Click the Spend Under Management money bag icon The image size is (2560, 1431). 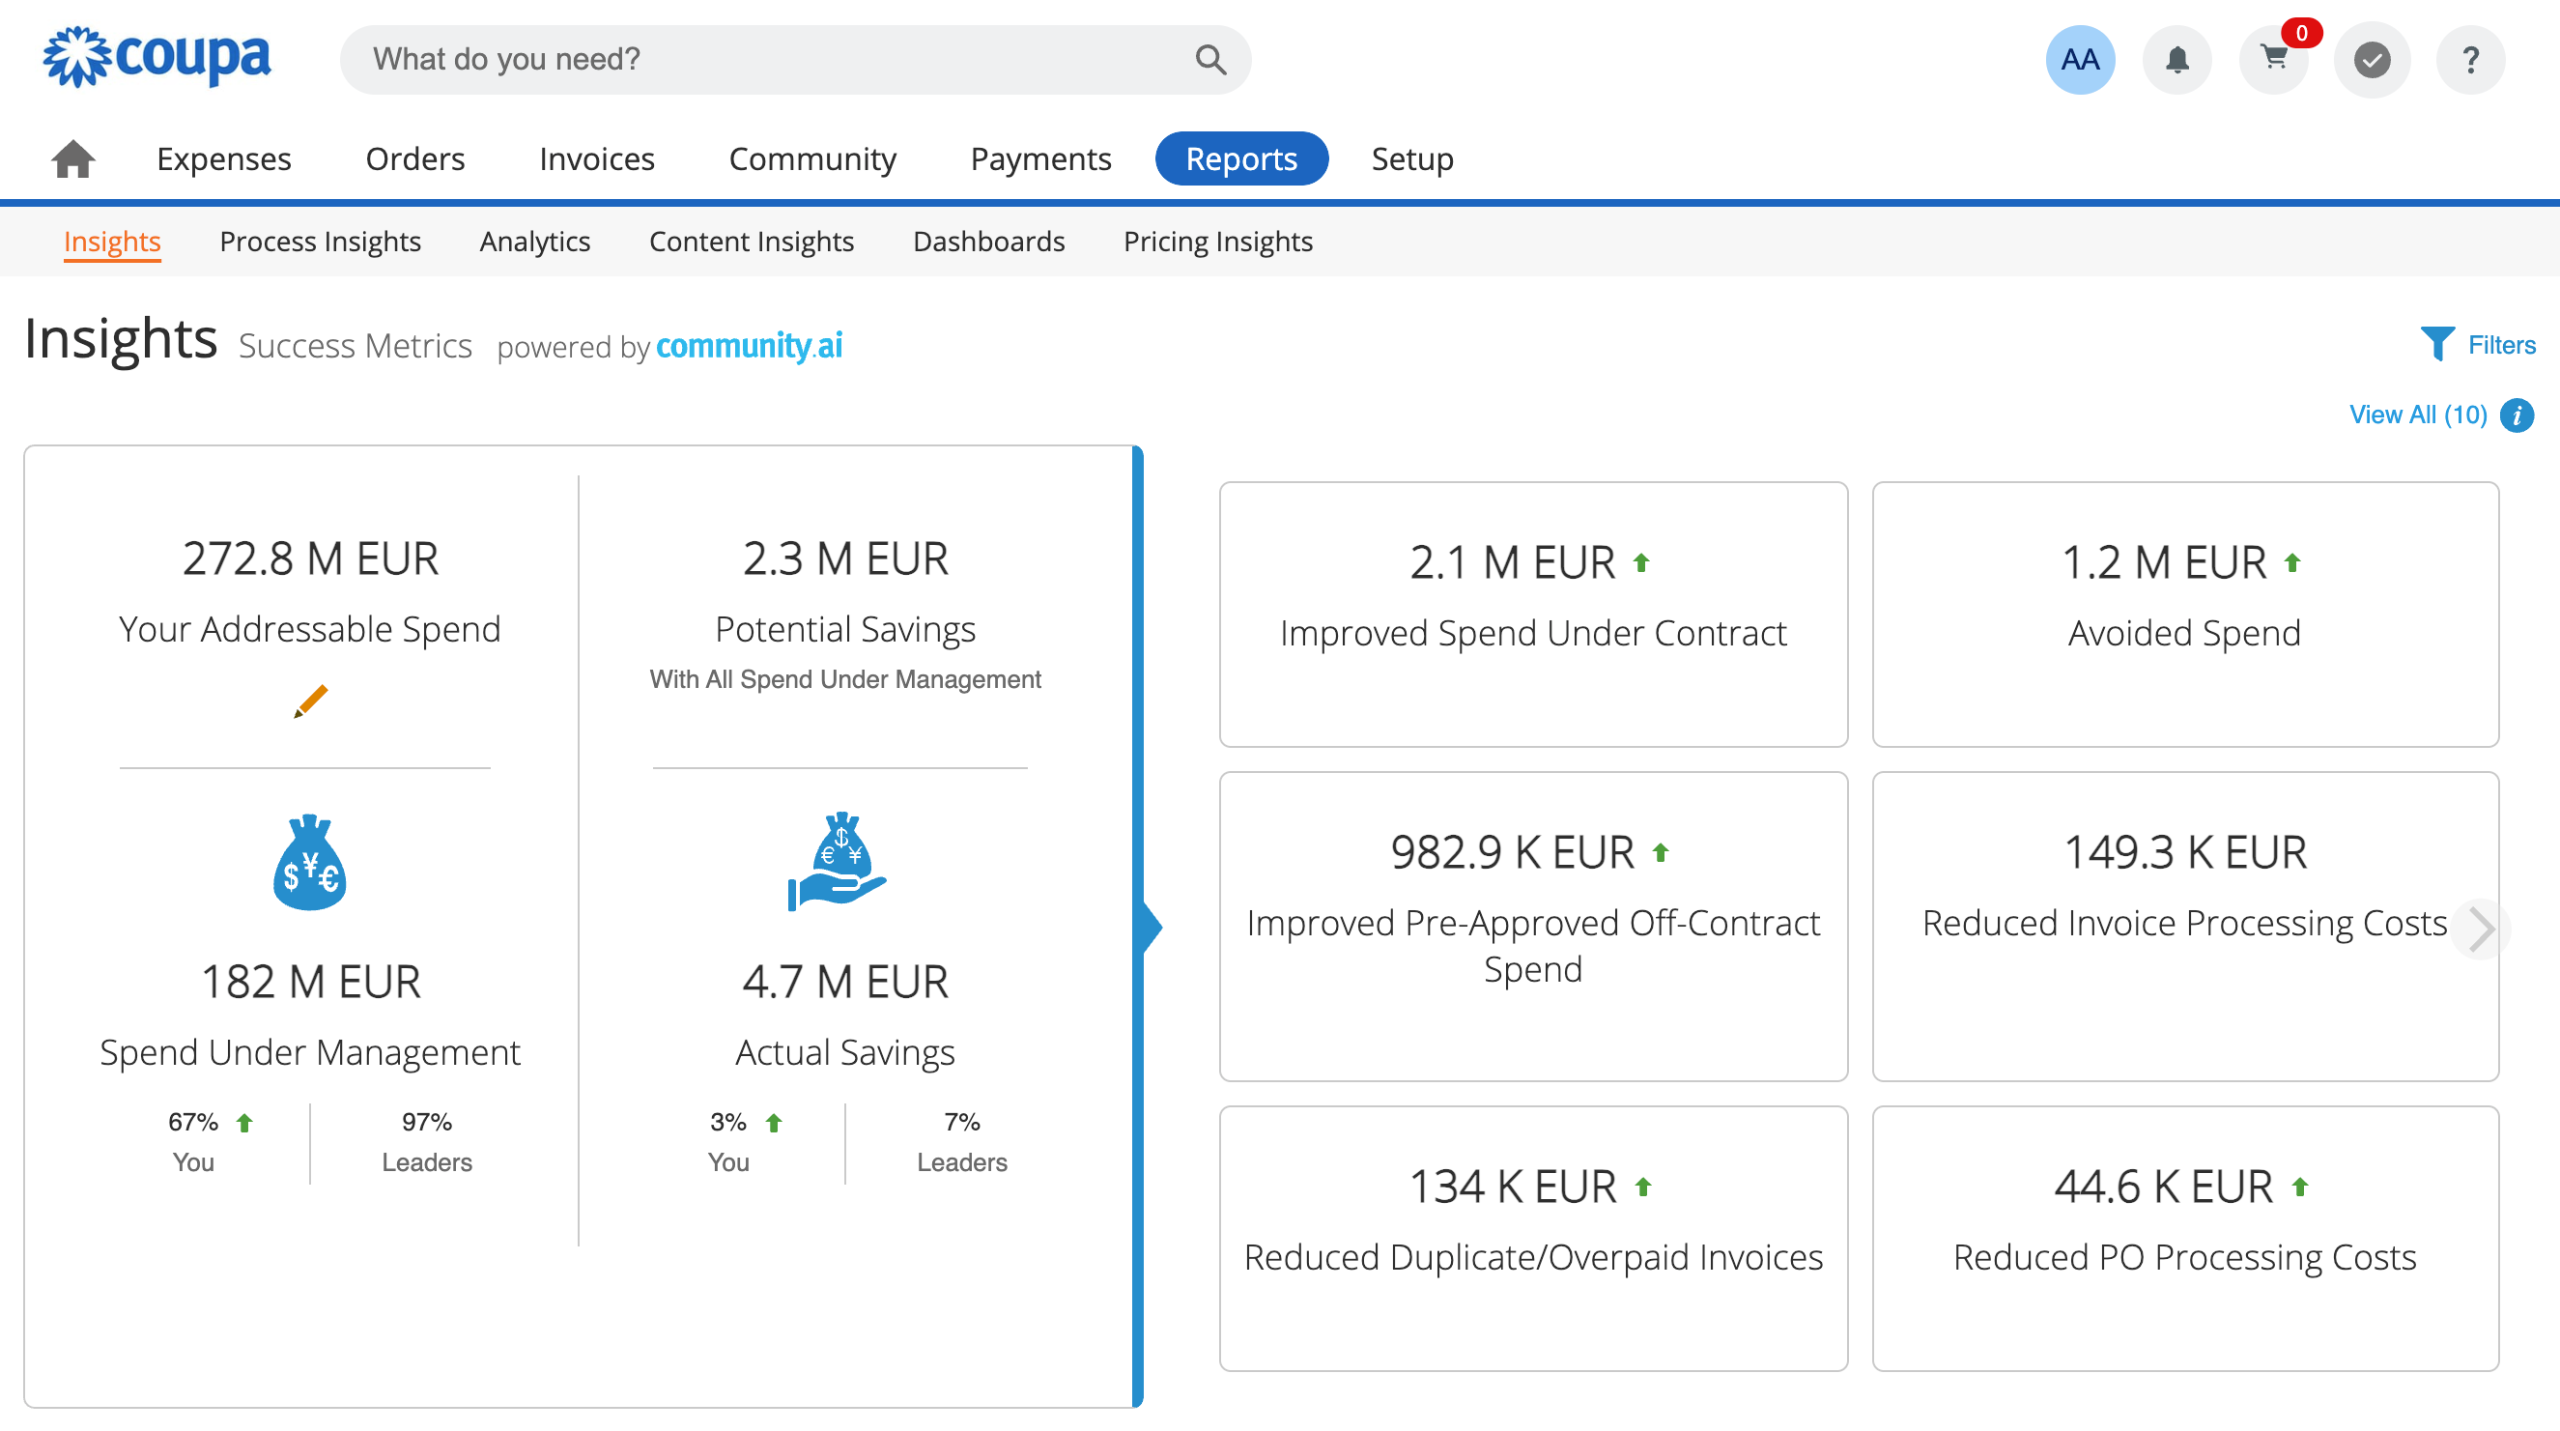tap(310, 863)
